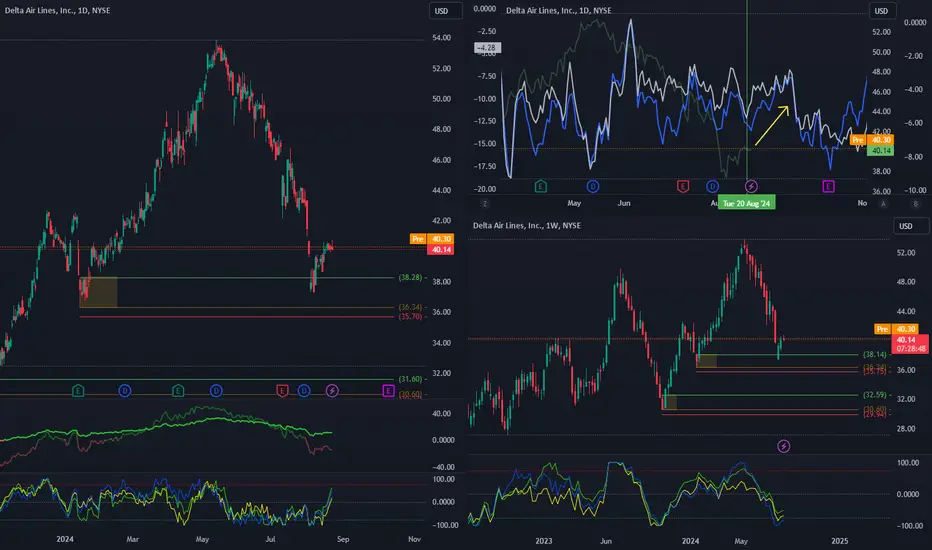
Task: Click the weekly chart title Delta Air Lines 1W NYSE
Action: pos(527,225)
